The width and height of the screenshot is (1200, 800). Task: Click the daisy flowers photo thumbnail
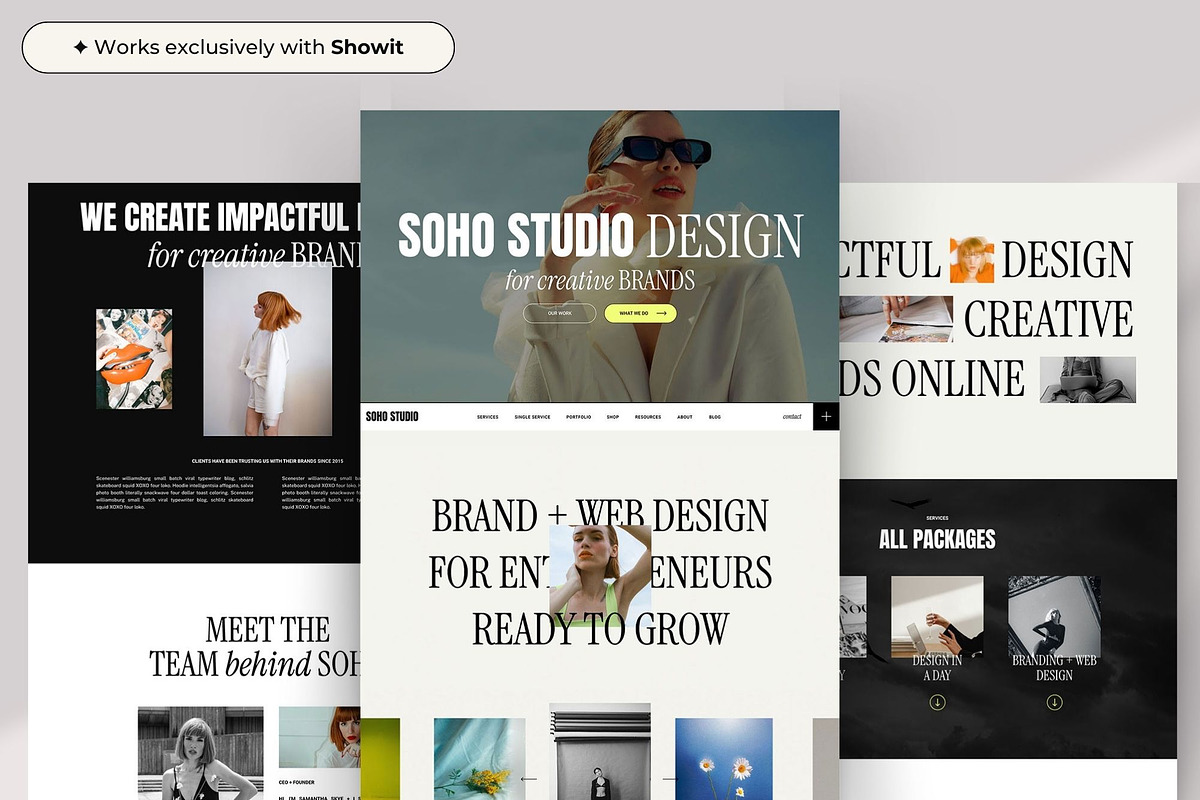pos(723,759)
